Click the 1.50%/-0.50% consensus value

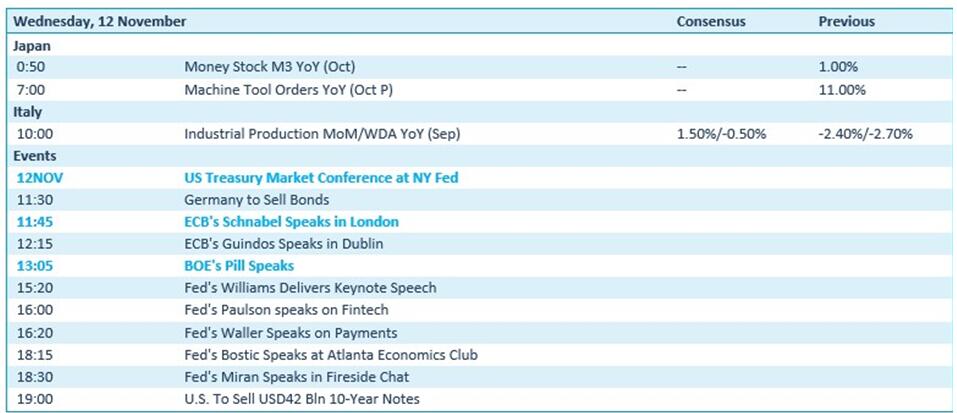(722, 134)
